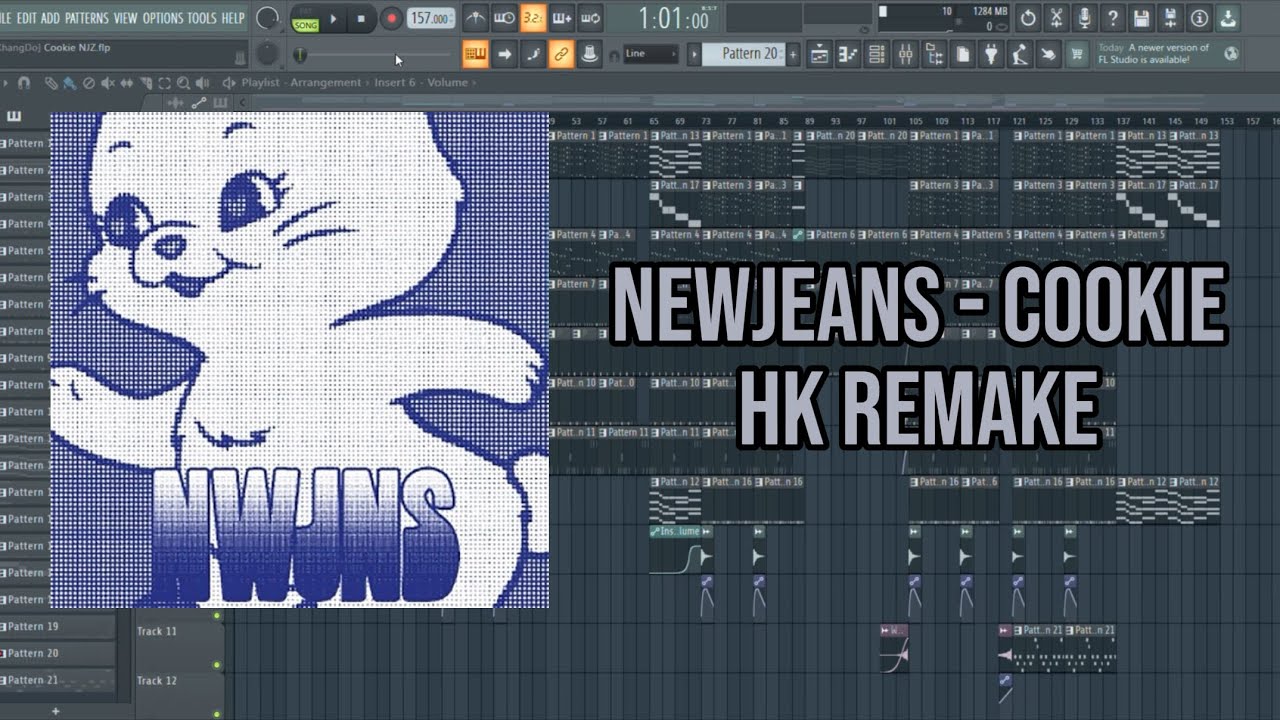Image resolution: width=1280 pixels, height=720 pixels.
Task: Click the Pattern 20 selector field
Action: point(743,54)
